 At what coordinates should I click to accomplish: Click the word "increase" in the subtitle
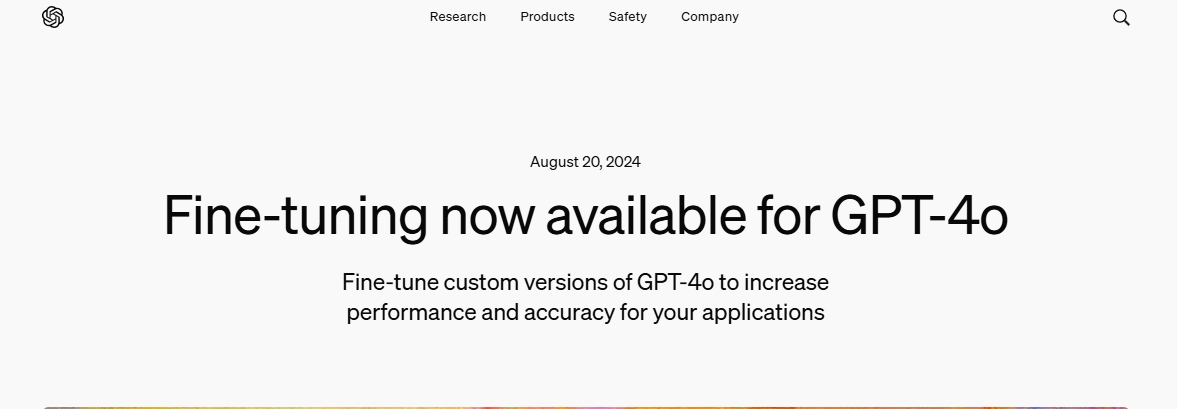(x=786, y=282)
